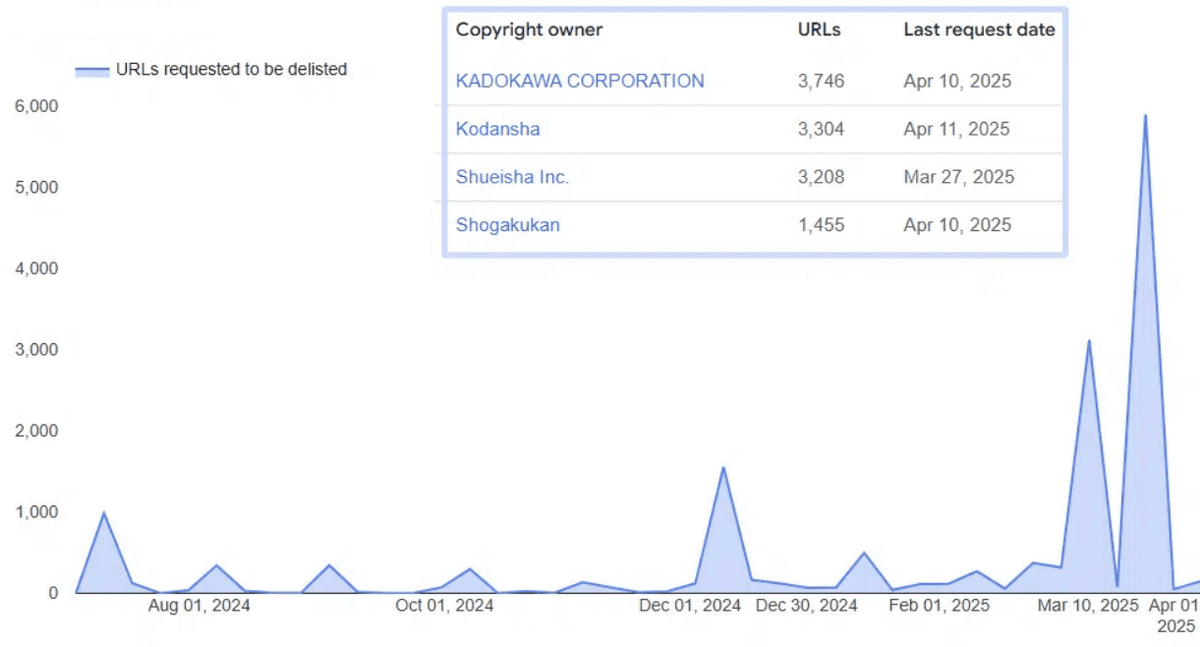Click the 'URLs requested to be delisted' legend label

tap(231, 69)
